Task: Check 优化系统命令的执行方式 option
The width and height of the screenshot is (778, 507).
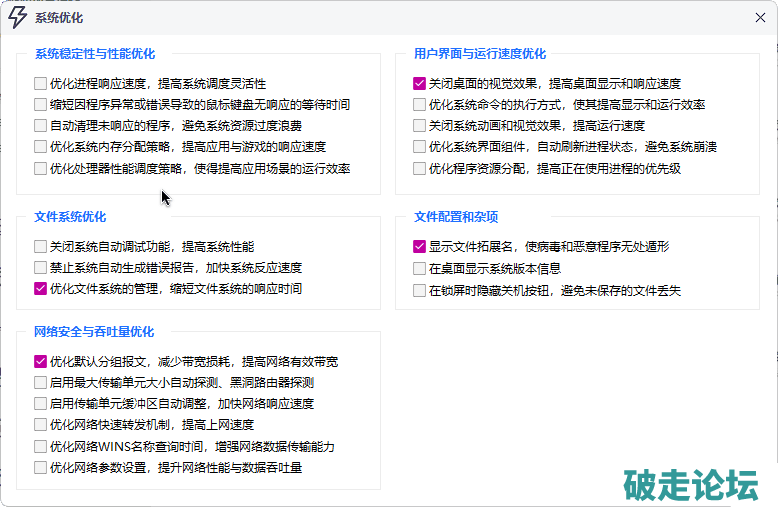Action: pyautogui.click(x=420, y=105)
